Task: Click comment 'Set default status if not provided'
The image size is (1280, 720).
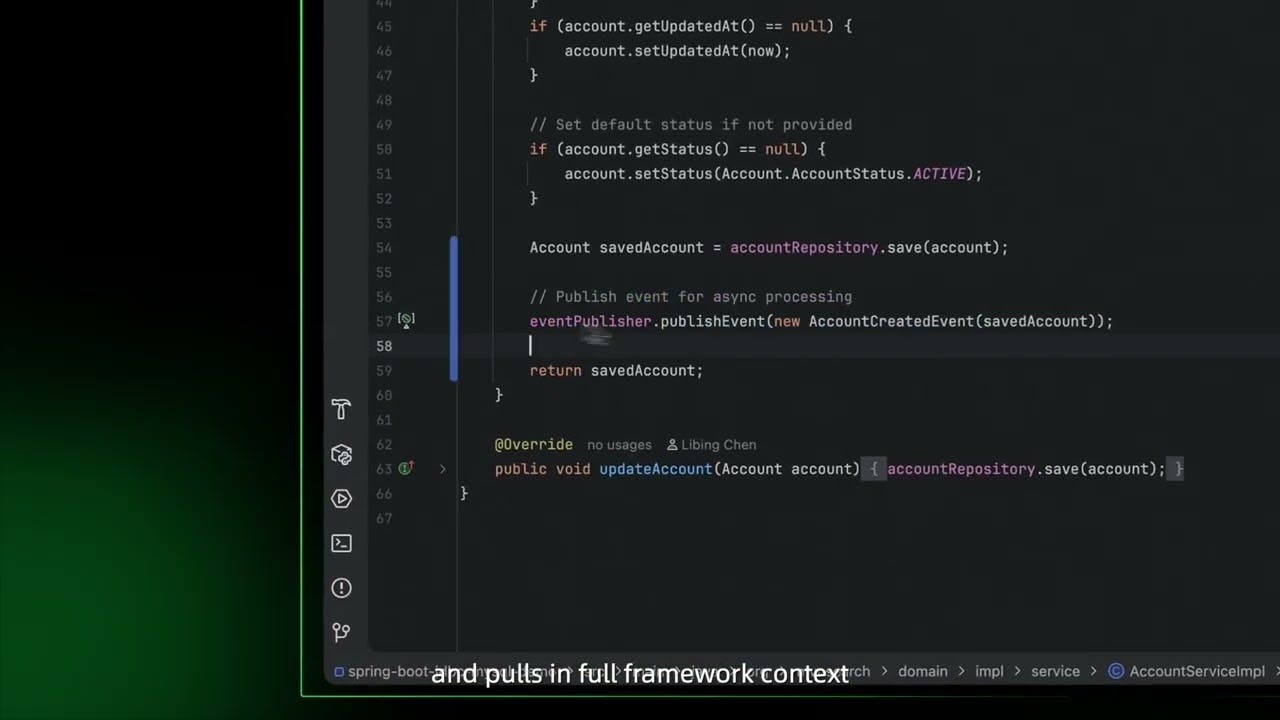Action: (691, 125)
